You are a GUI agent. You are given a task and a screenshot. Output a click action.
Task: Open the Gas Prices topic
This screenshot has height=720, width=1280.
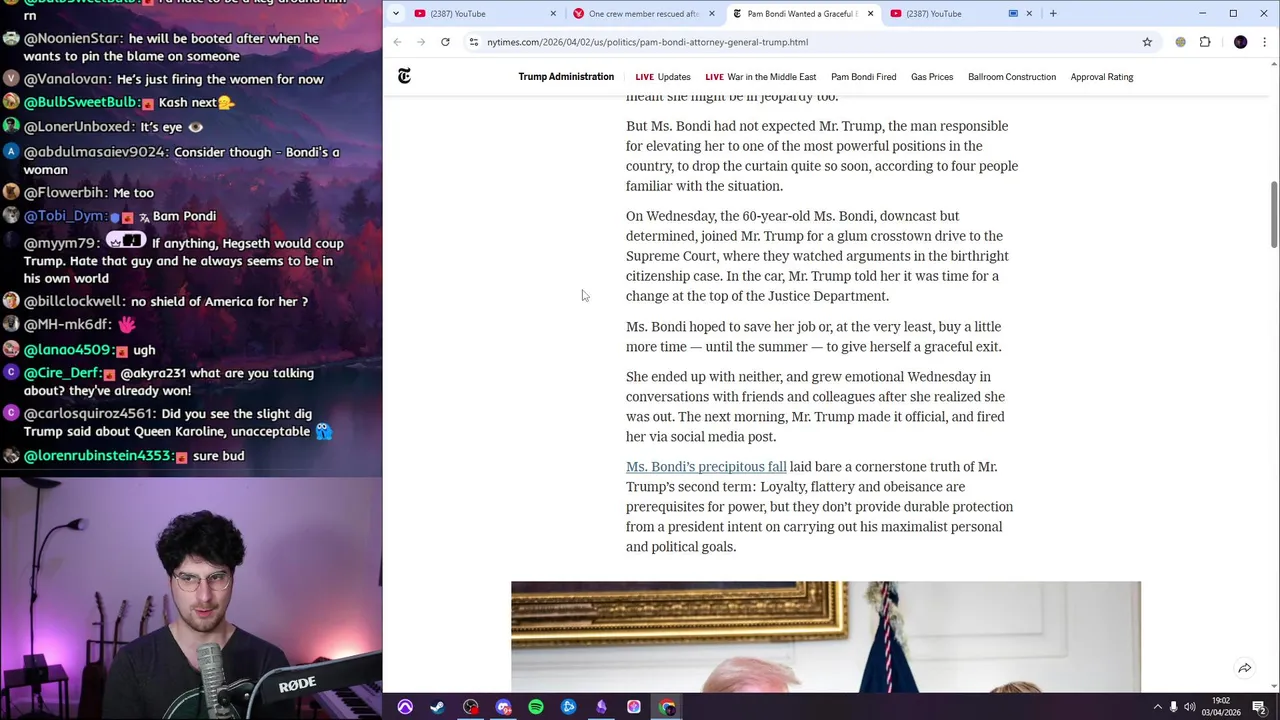coord(932,77)
